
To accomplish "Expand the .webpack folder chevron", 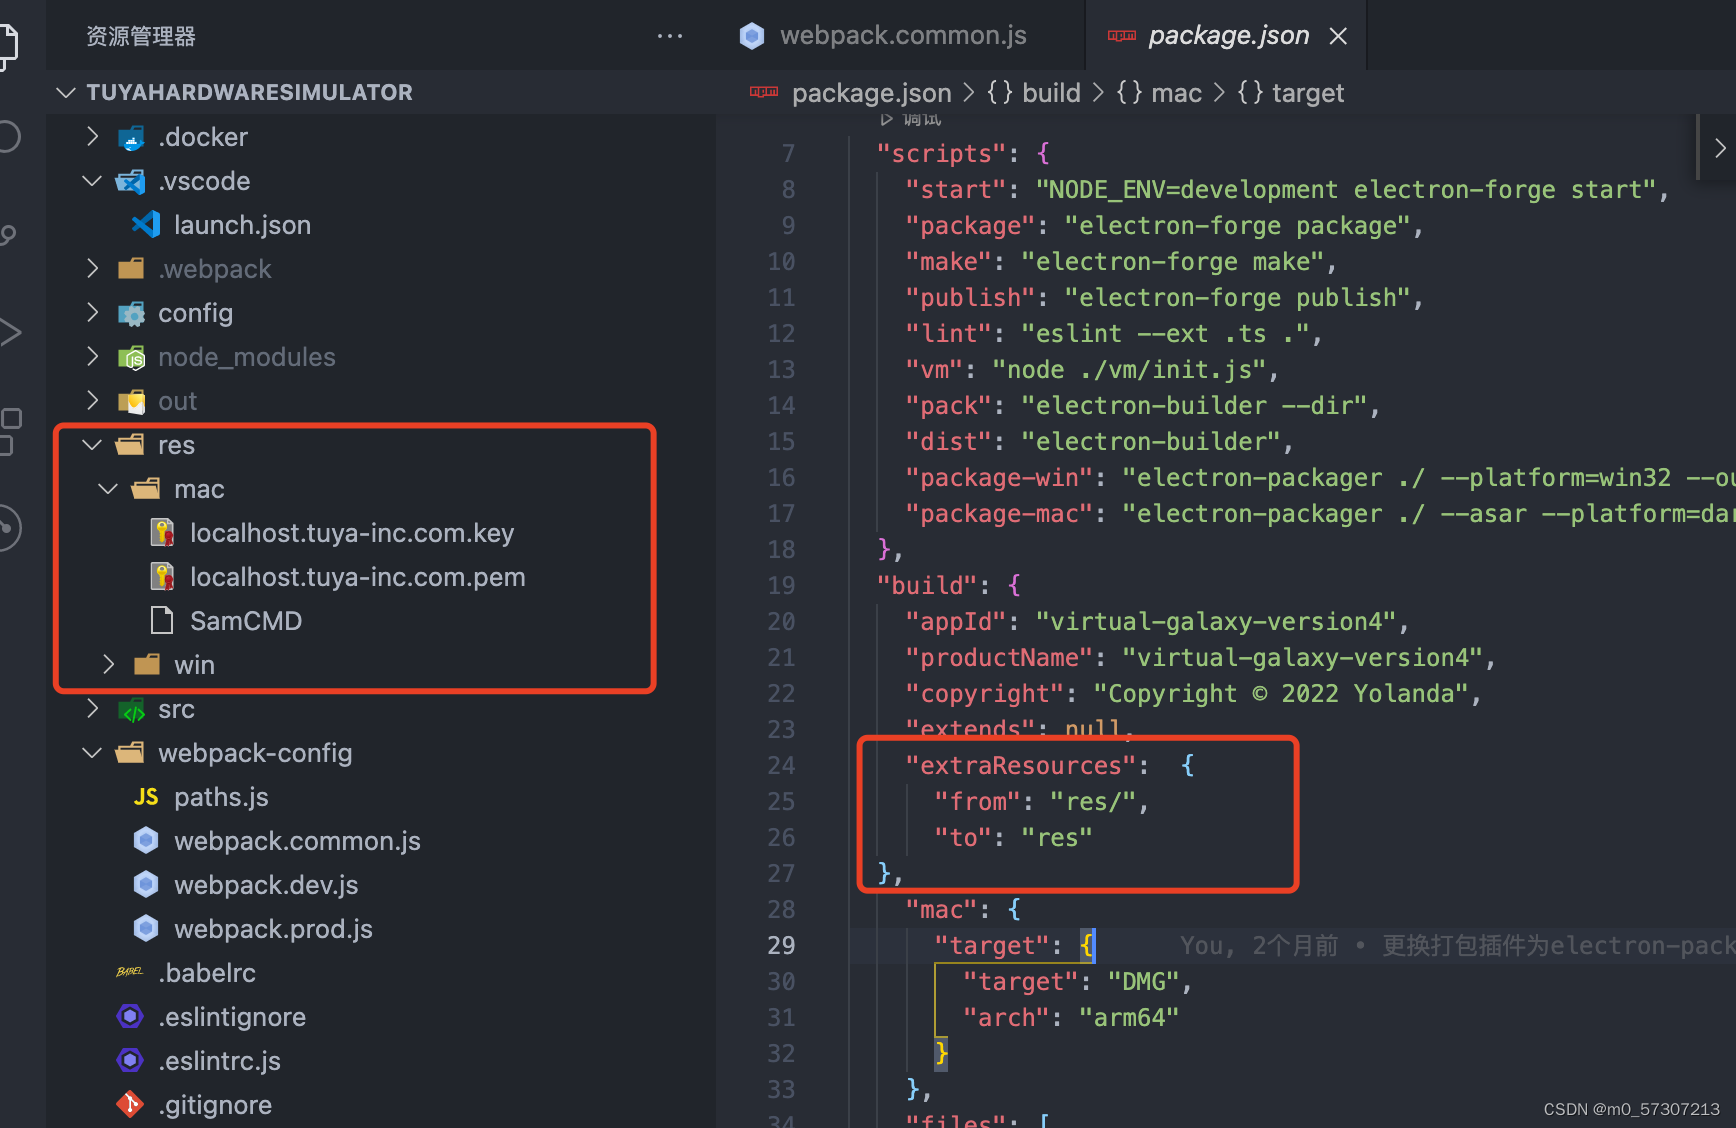I will coord(92,269).
